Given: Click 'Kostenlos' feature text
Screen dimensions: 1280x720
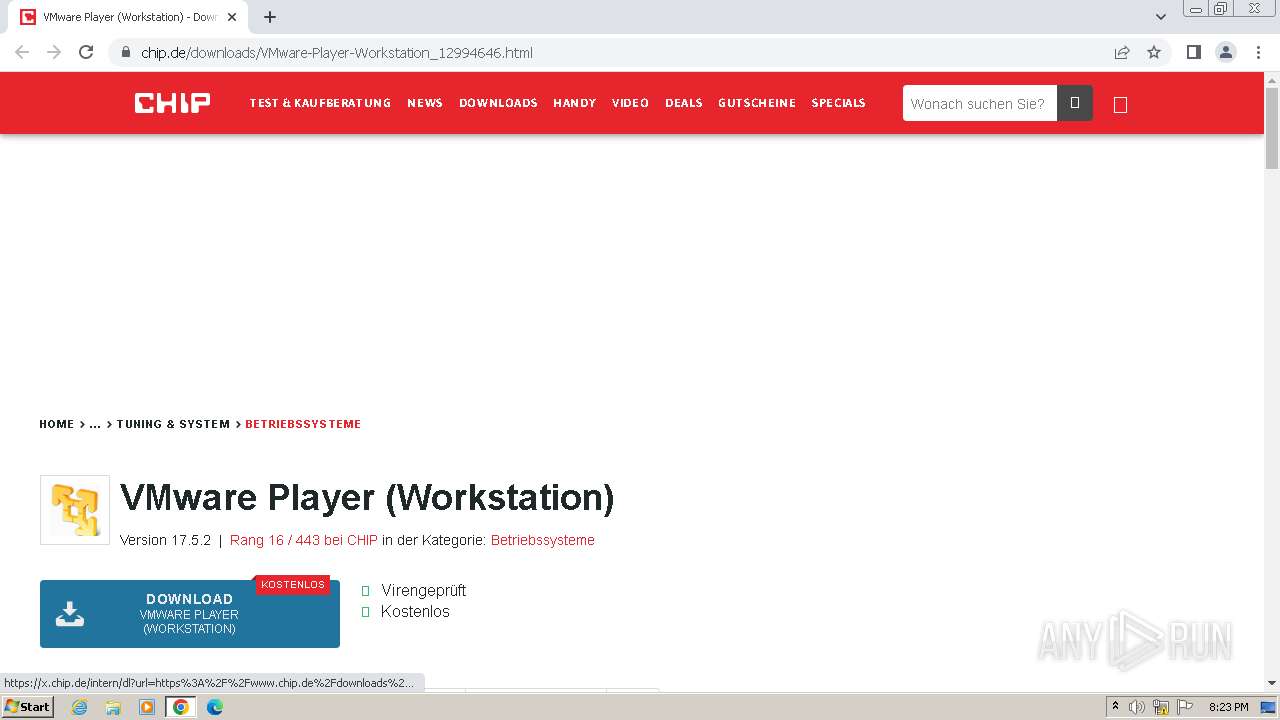Looking at the screenshot, I should [415, 611].
